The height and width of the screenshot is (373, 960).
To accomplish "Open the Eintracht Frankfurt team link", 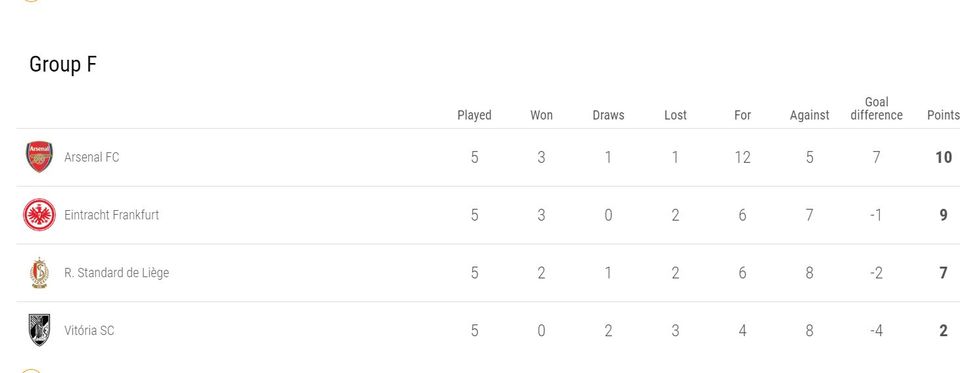I will tap(111, 215).
